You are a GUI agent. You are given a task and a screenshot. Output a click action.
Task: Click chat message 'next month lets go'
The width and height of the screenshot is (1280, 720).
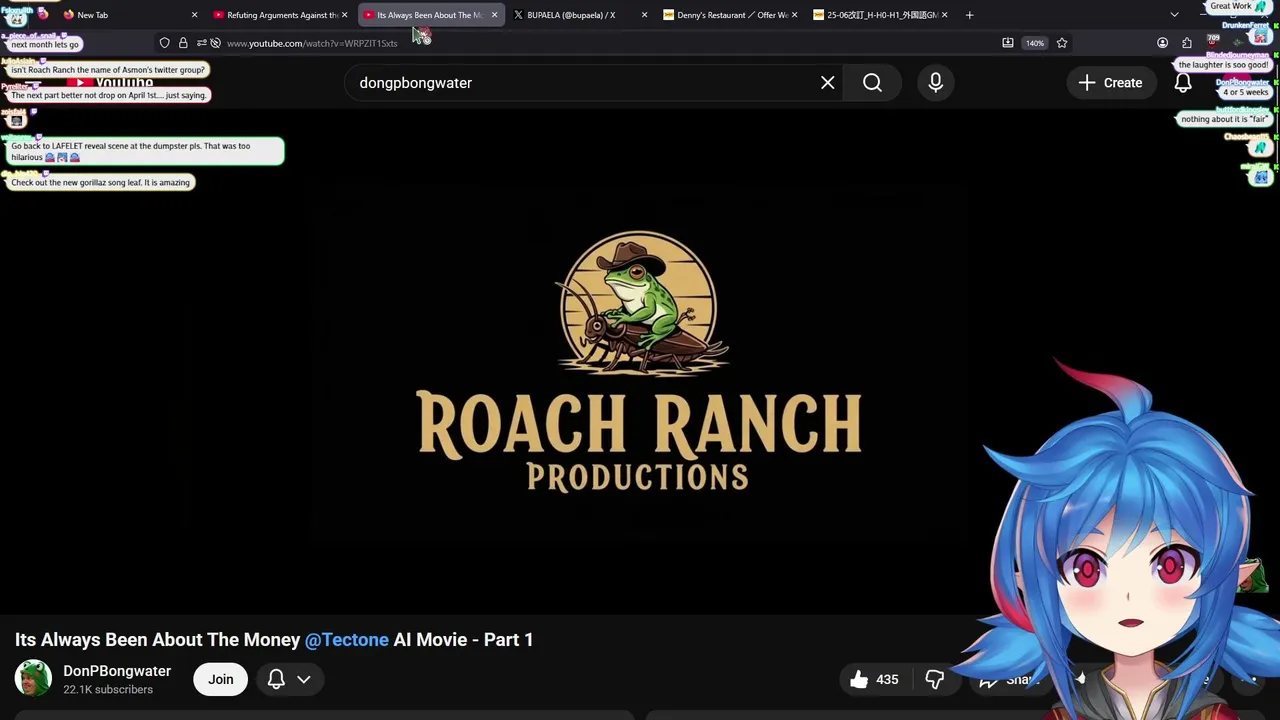(45, 44)
